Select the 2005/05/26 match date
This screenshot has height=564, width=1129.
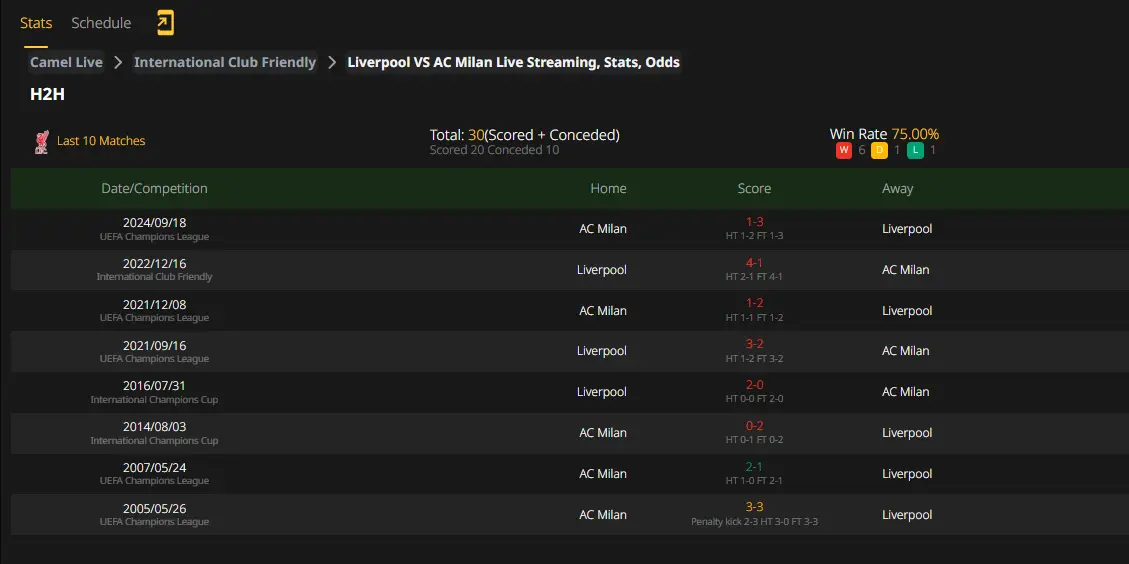(154, 509)
